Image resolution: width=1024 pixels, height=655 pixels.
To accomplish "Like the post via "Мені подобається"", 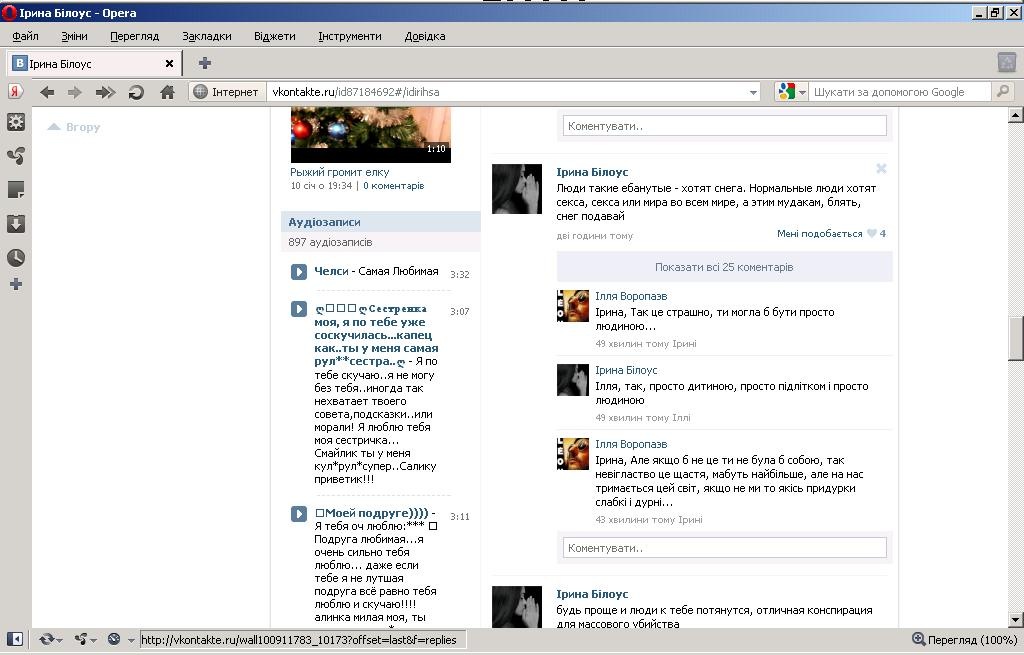I will pos(819,234).
